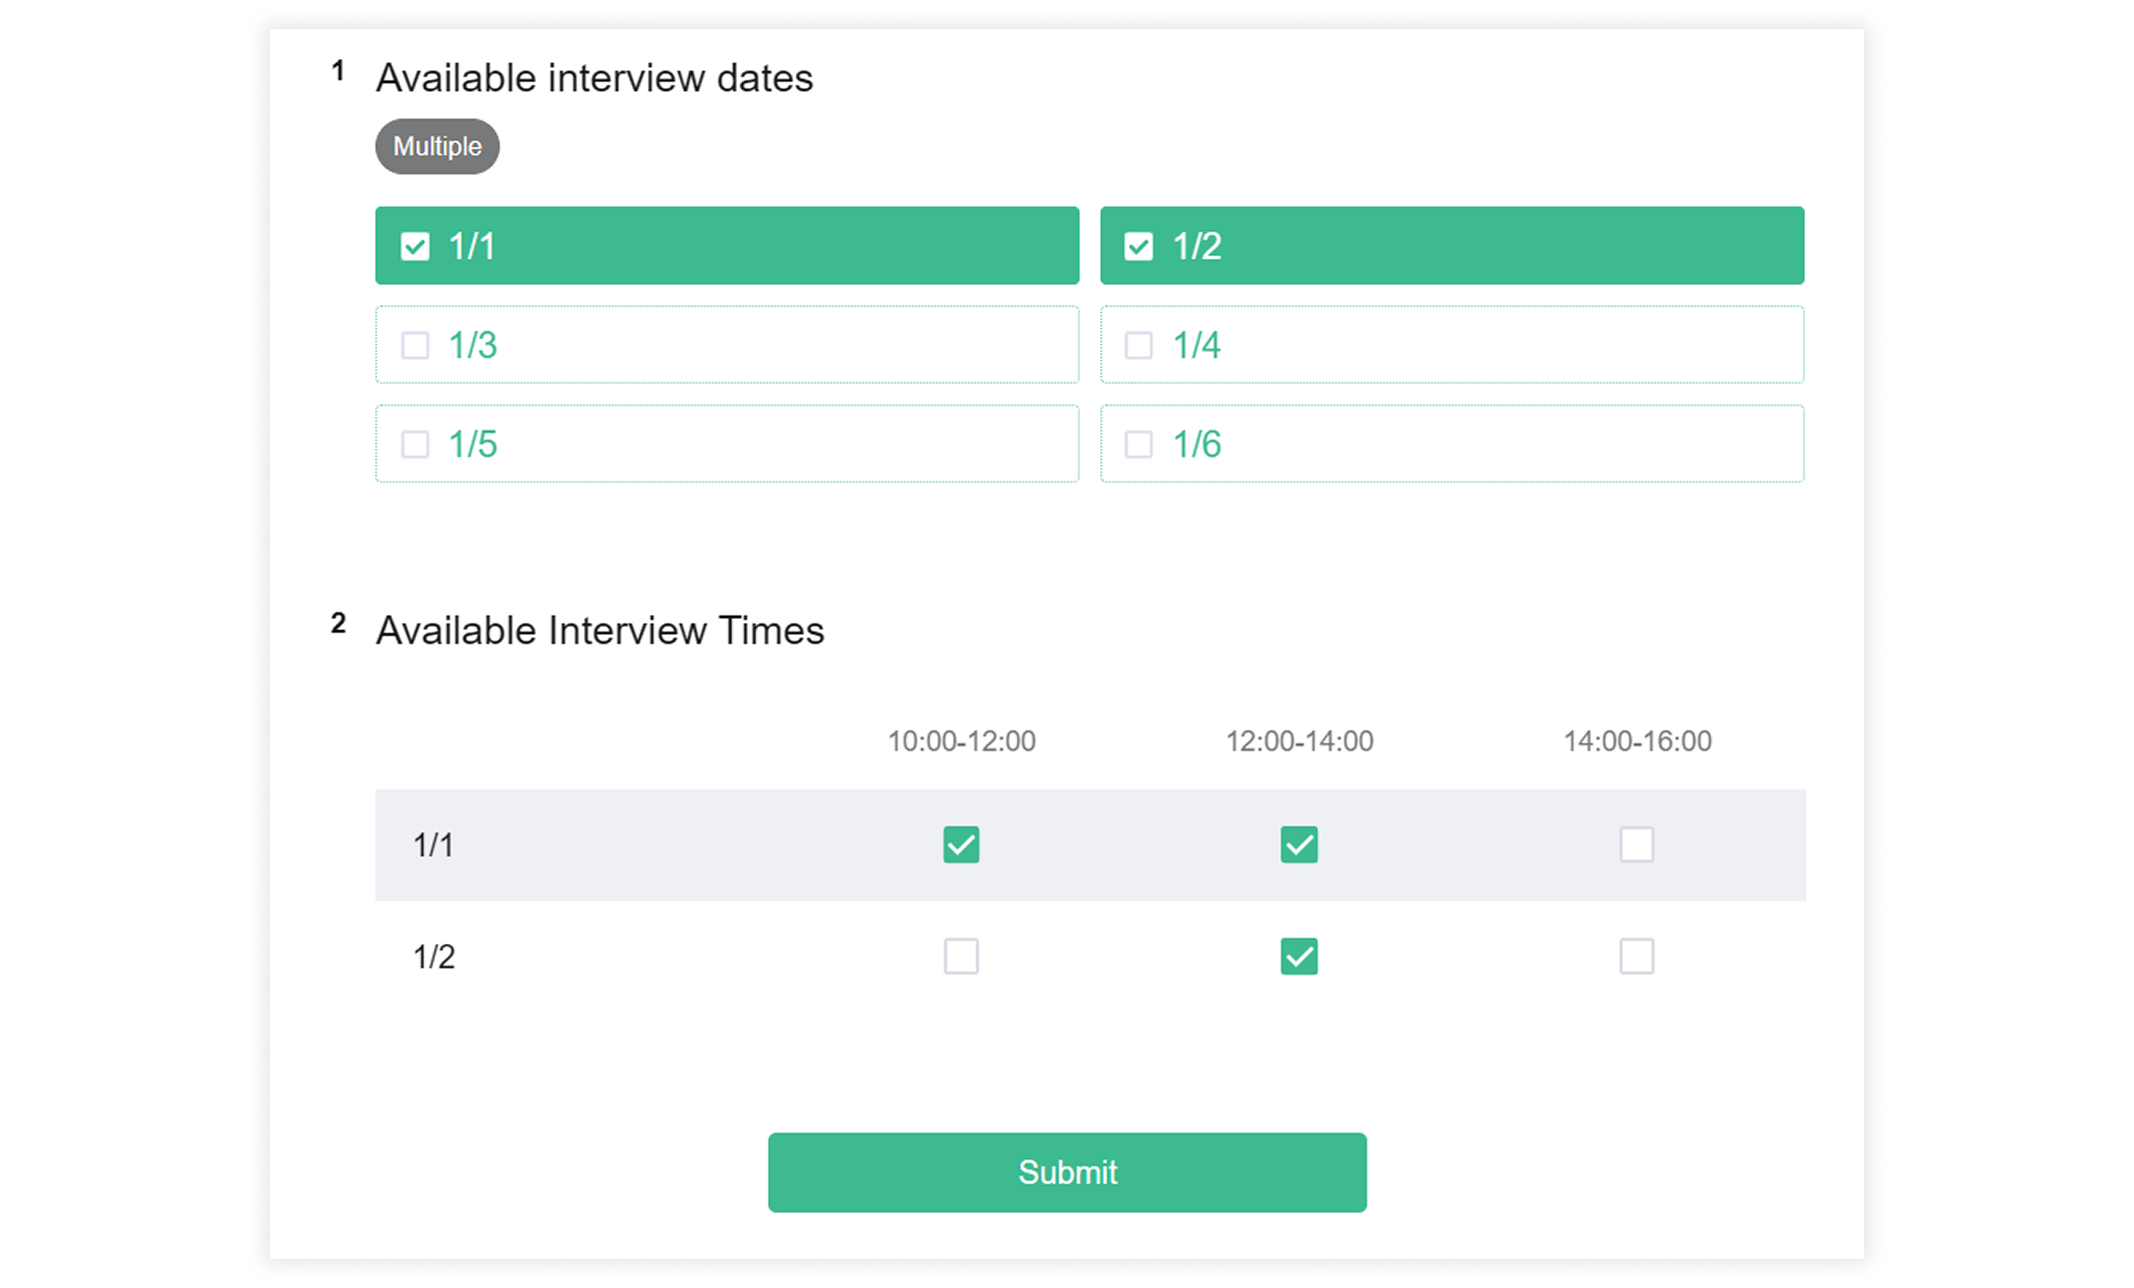Uncheck 12:00-14:00 for date 1/2
2134x1288 pixels.
1298,956
